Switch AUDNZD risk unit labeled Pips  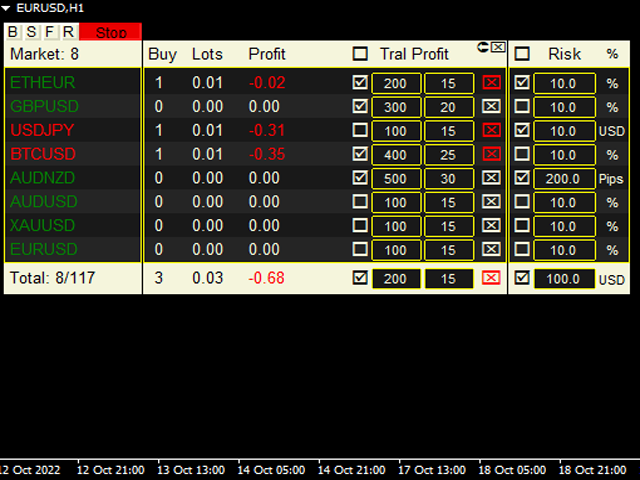611,179
